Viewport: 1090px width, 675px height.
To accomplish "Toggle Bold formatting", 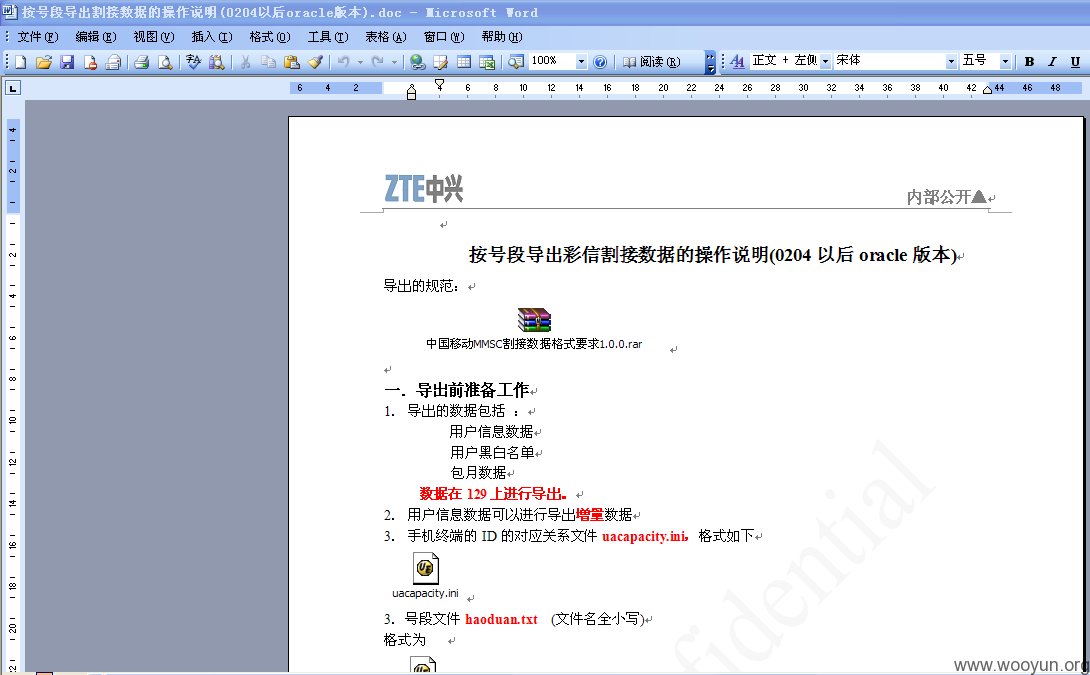I will pos(1030,62).
